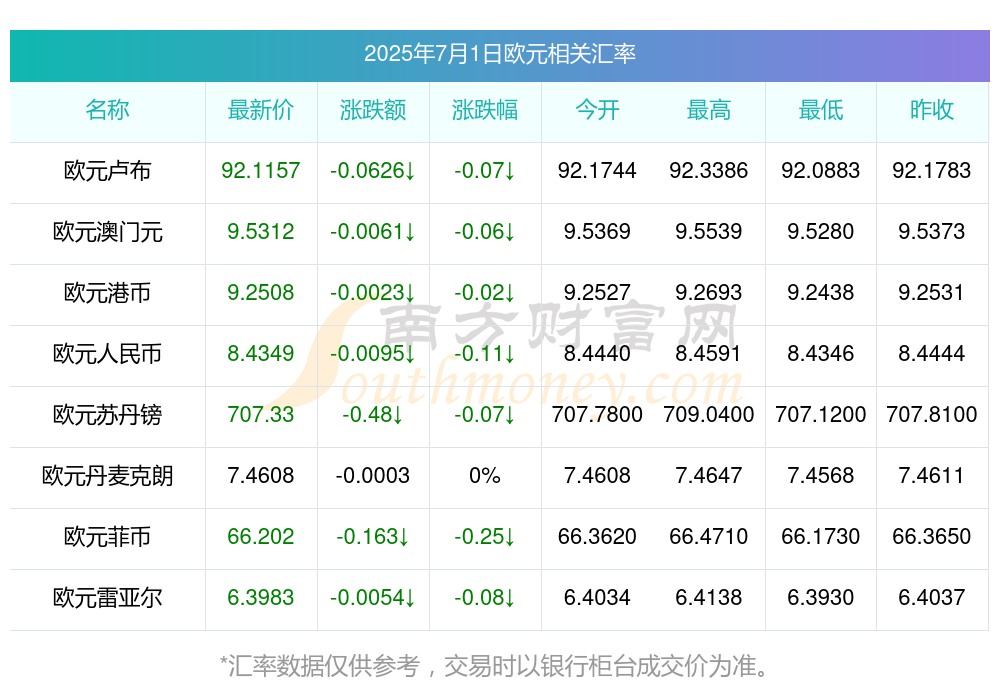Click the 欧元卢布 row name
The width and height of the screenshot is (1000, 698).
click(x=107, y=171)
